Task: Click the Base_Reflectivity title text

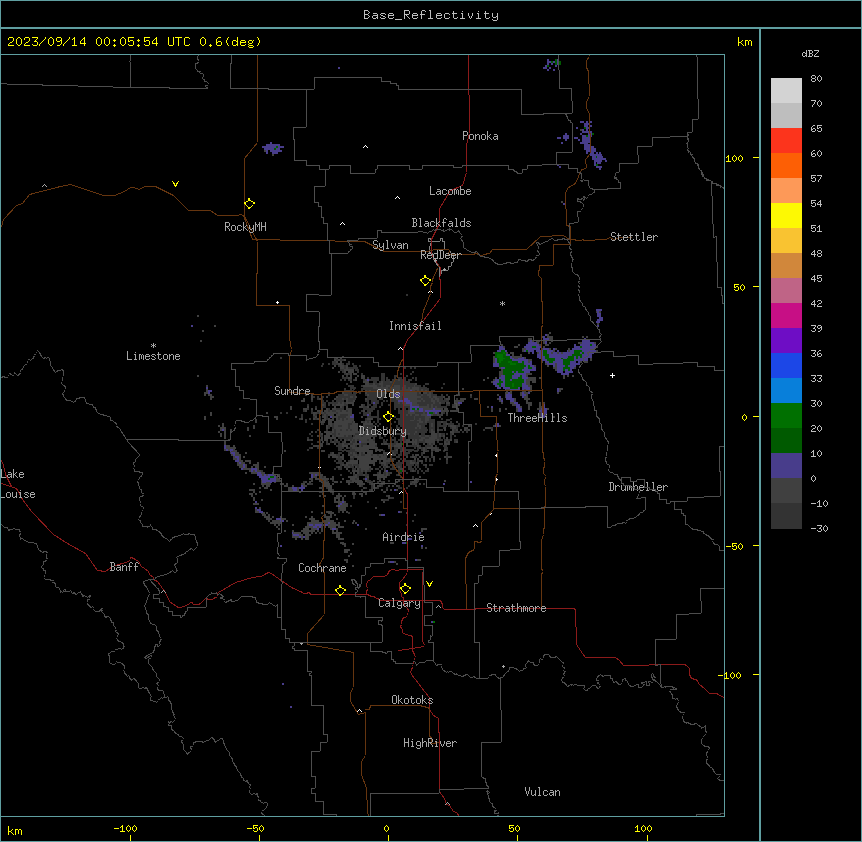Action: click(x=431, y=15)
